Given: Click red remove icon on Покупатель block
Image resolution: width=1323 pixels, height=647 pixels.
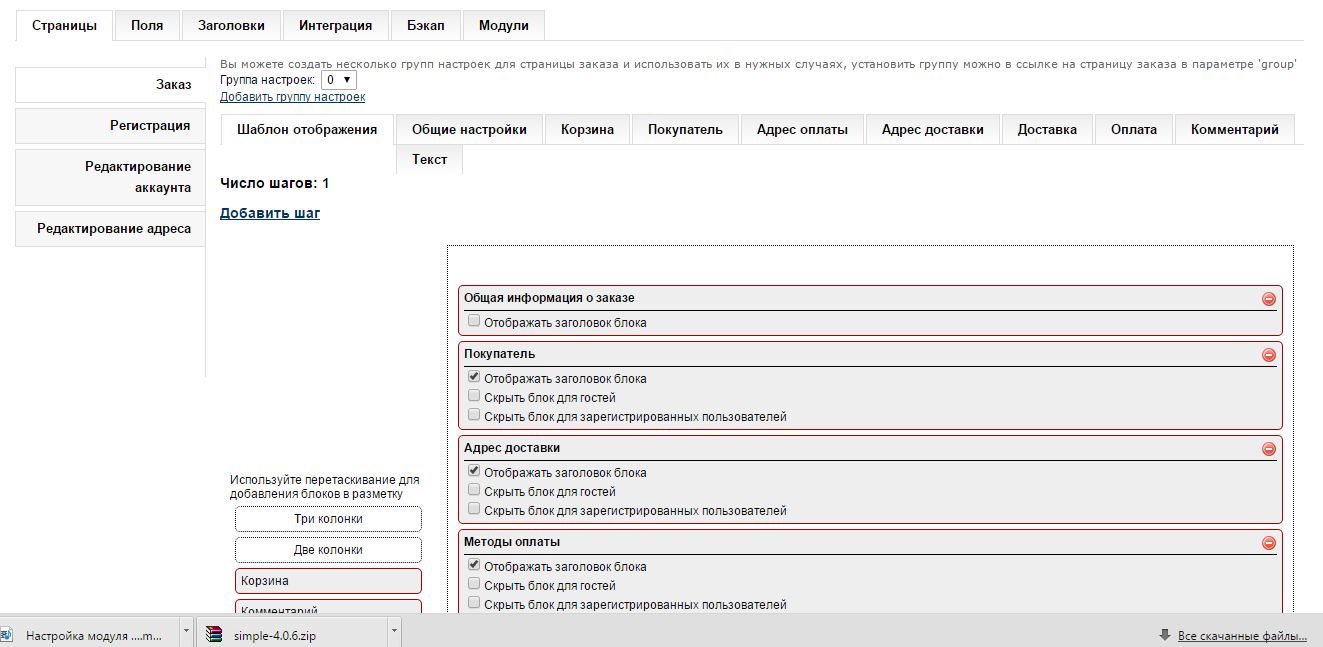Looking at the screenshot, I should click(1268, 355).
